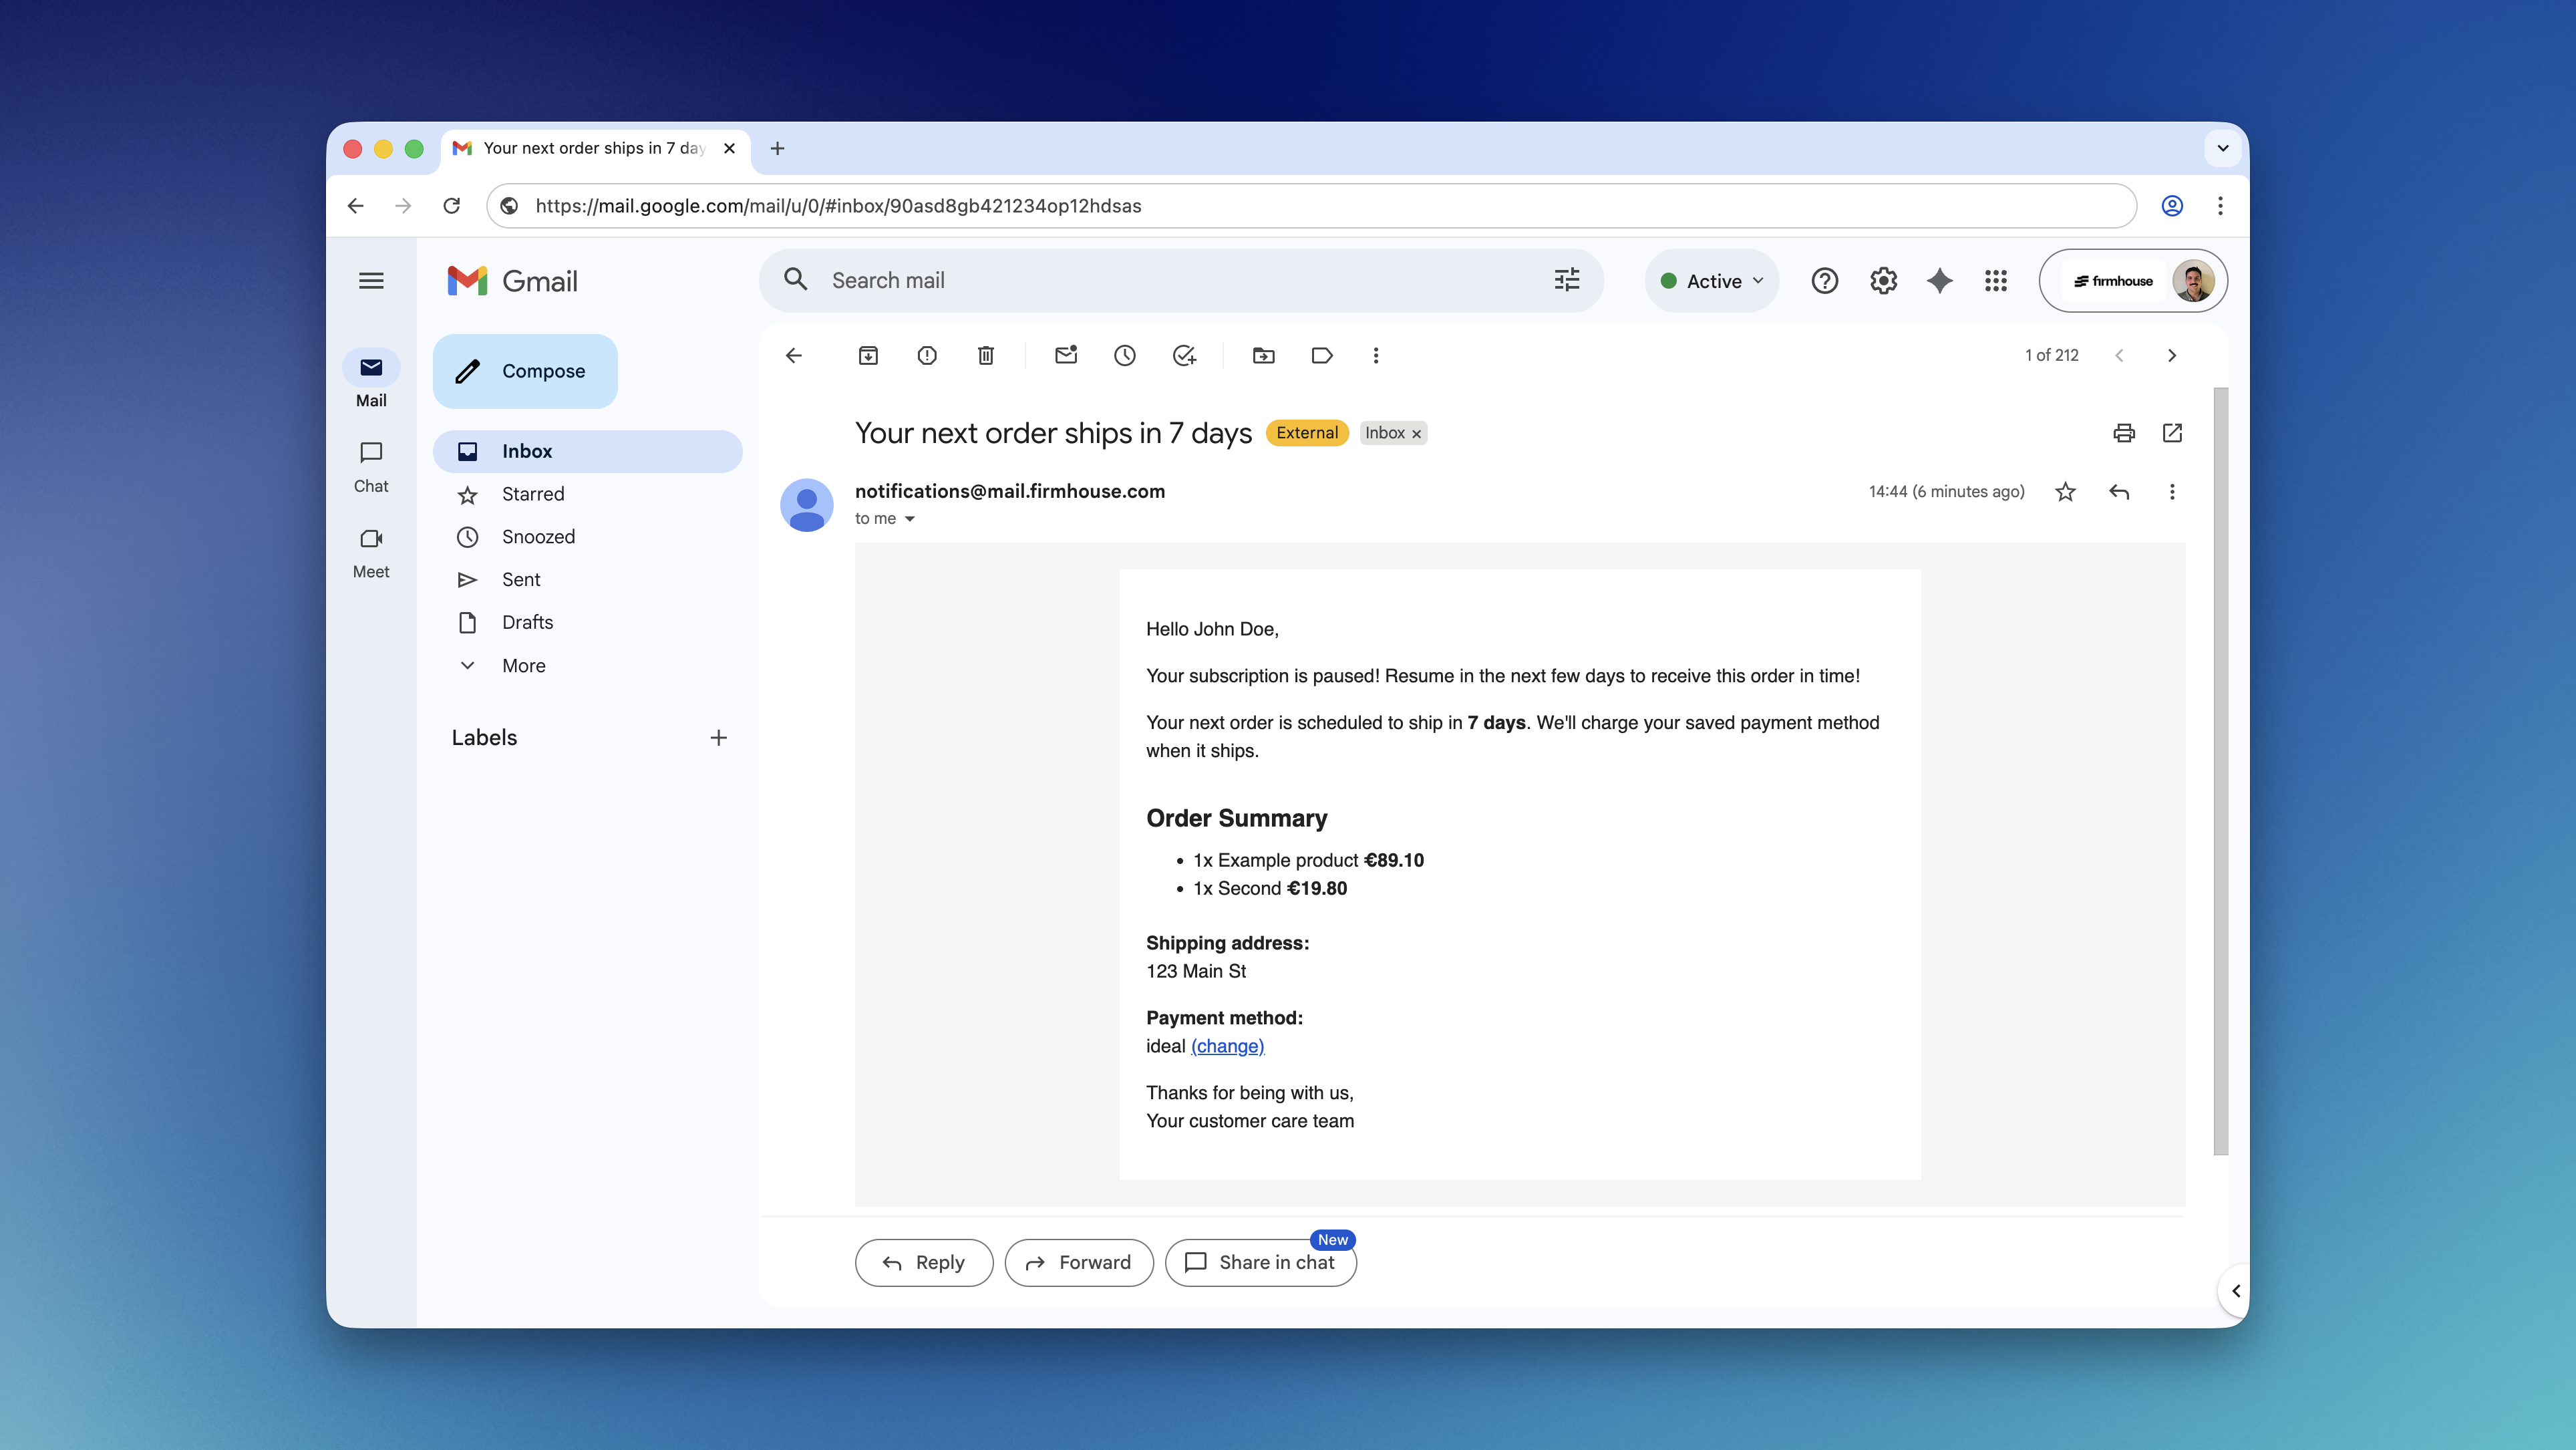Expand More in the sidebar folders
The height and width of the screenshot is (1450, 2576).
[x=523, y=665]
